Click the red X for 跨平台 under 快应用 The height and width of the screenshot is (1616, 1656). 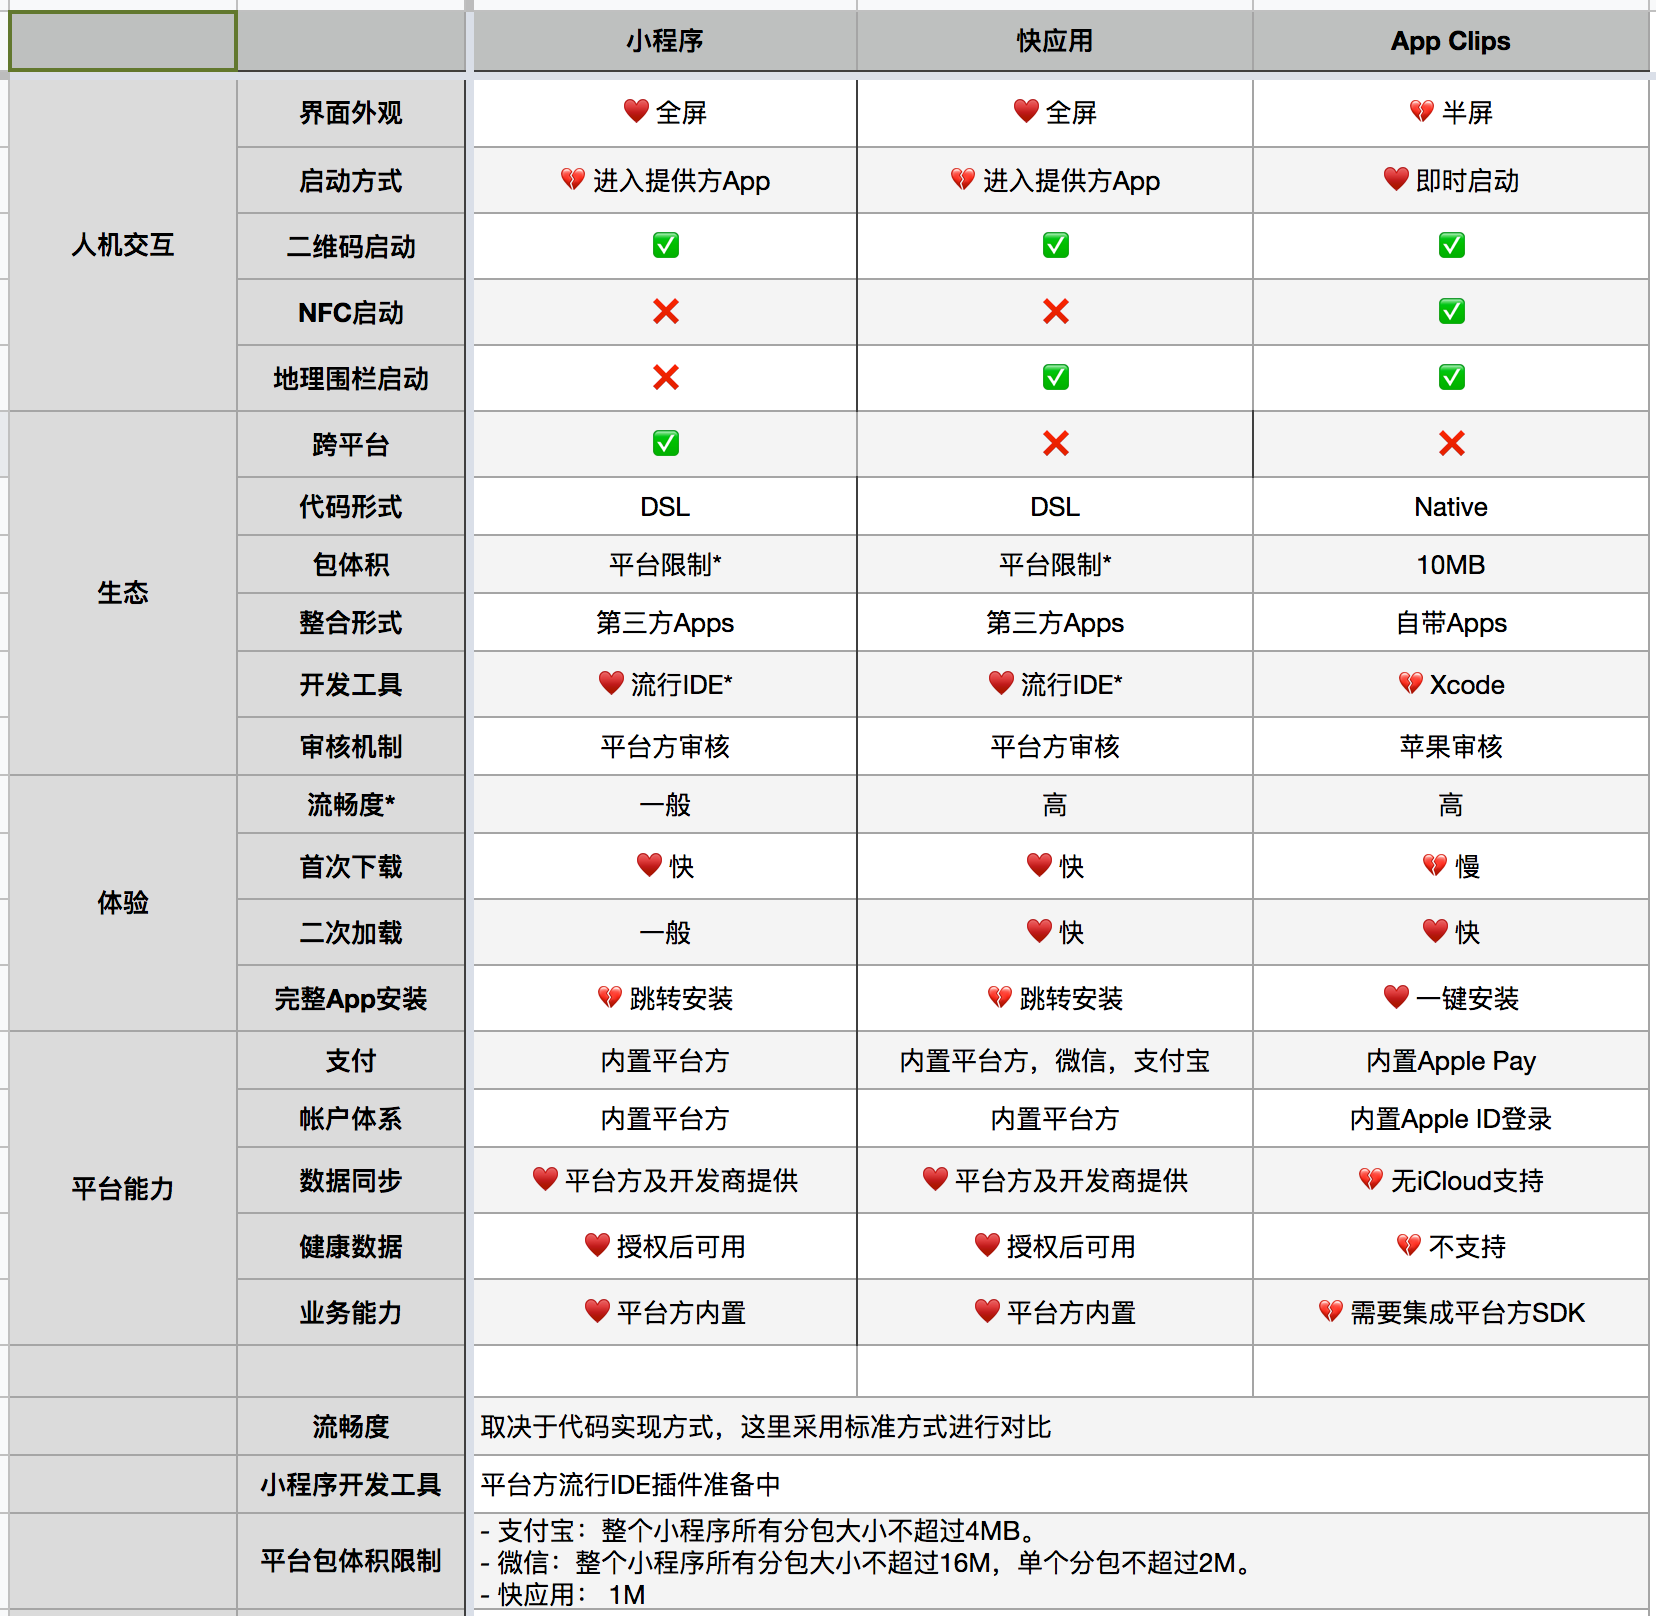[x=1054, y=444]
